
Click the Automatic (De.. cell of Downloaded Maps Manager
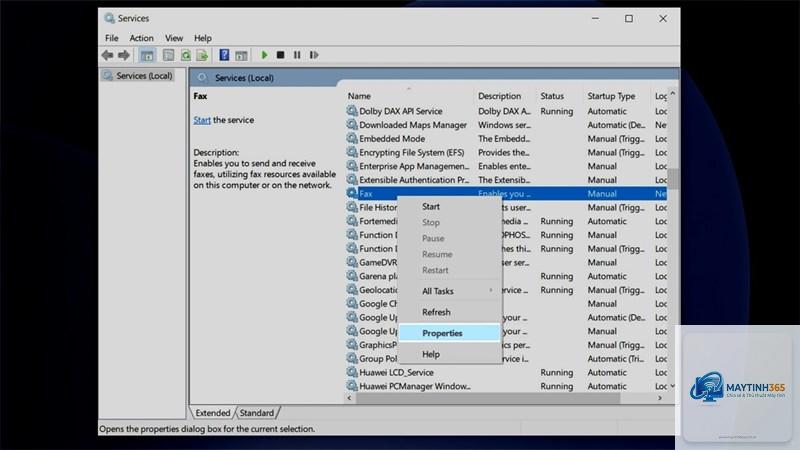pyautogui.click(x=616, y=125)
